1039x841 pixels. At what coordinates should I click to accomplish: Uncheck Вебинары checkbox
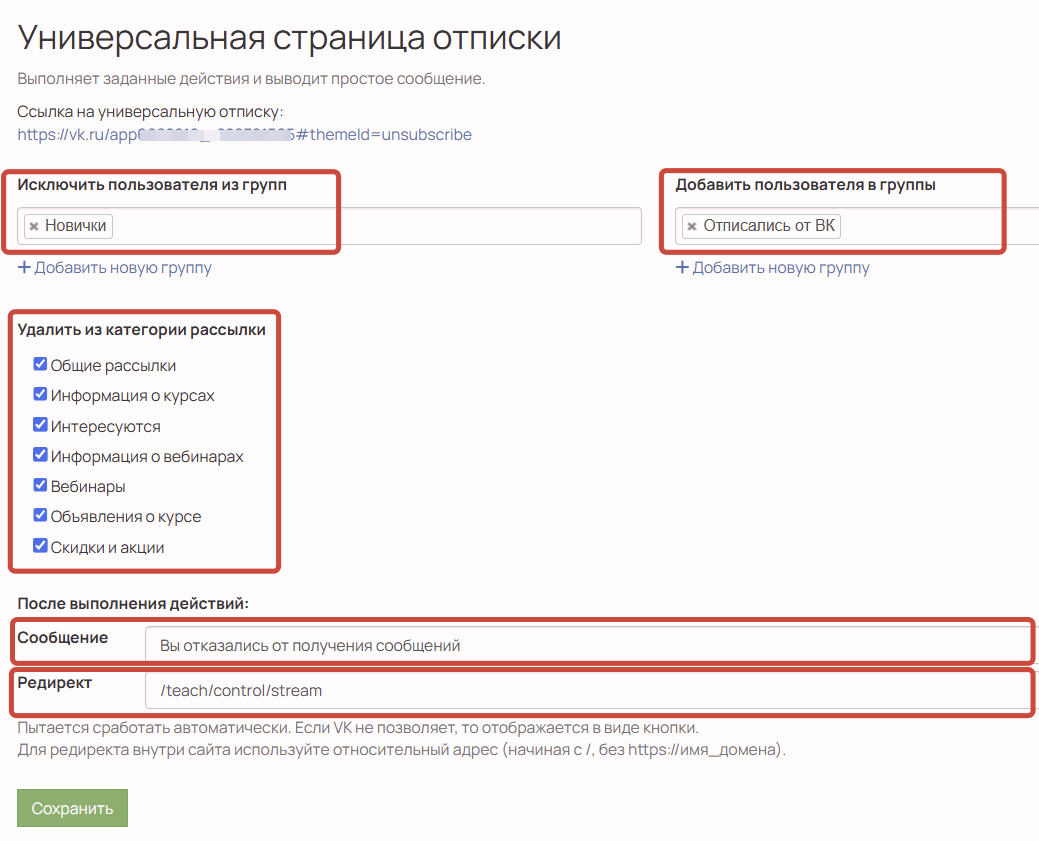[x=40, y=485]
